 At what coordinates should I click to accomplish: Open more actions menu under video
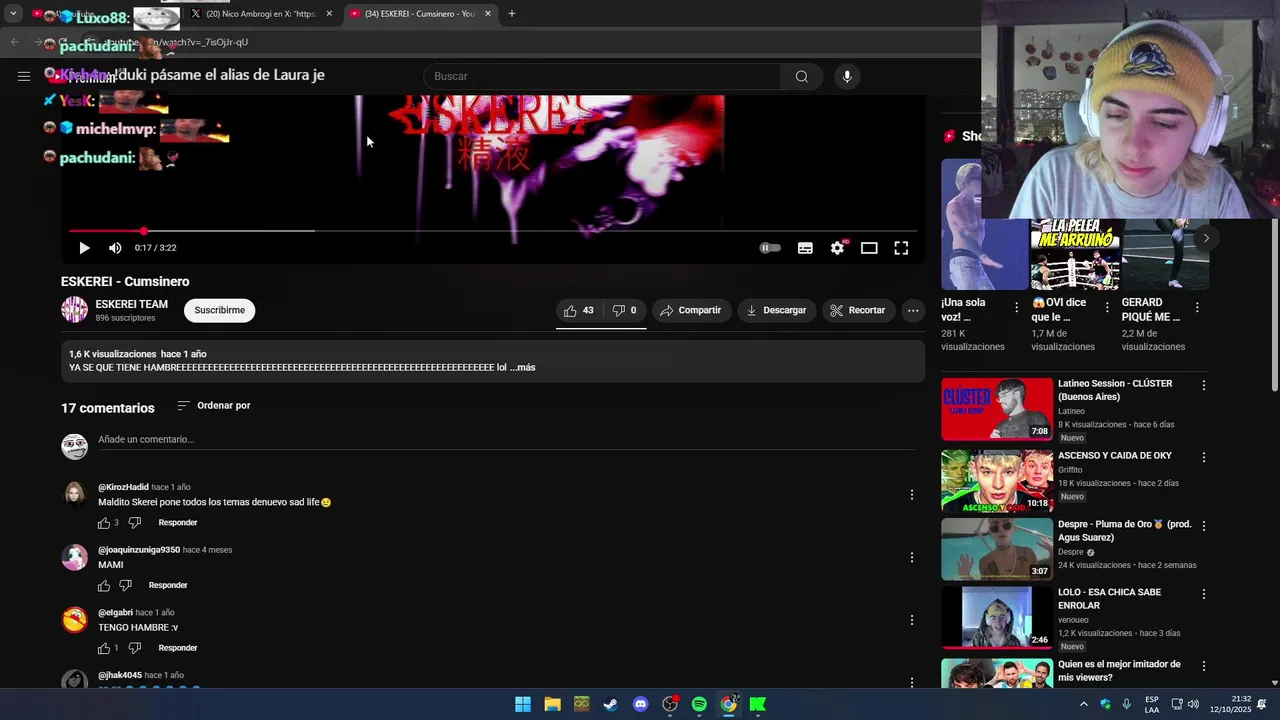913,311
